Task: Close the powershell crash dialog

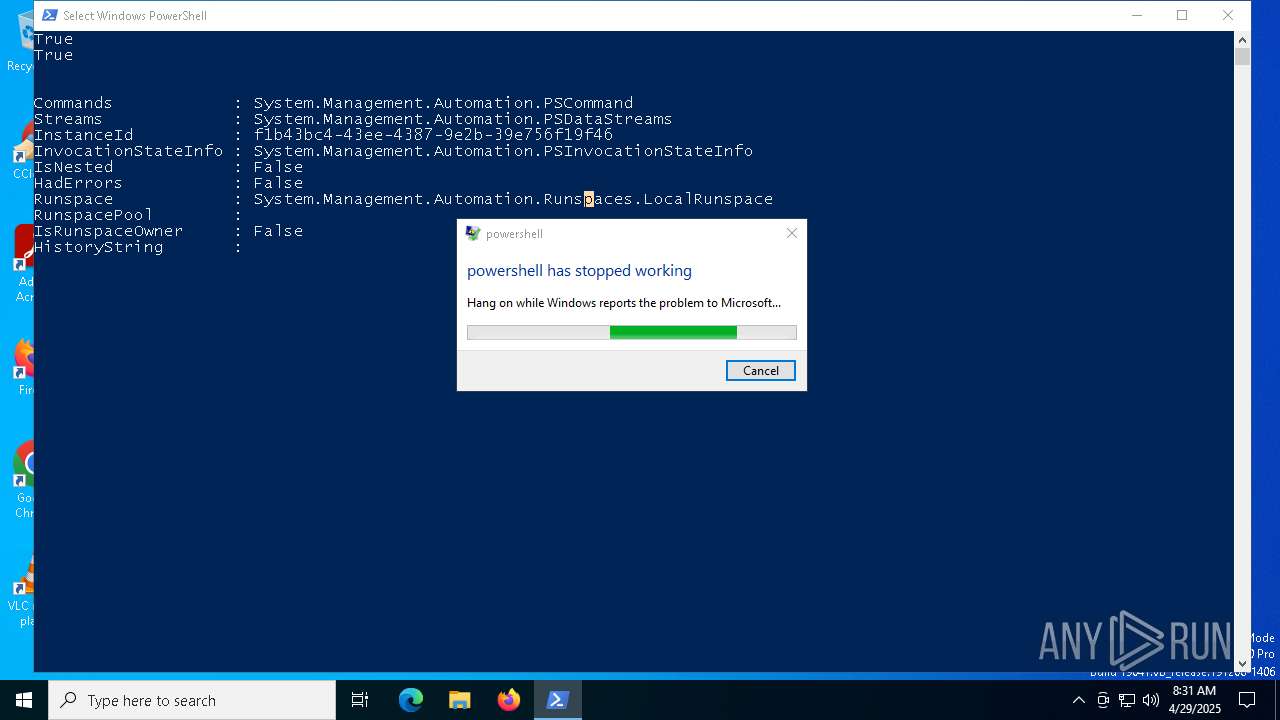Action: click(791, 233)
